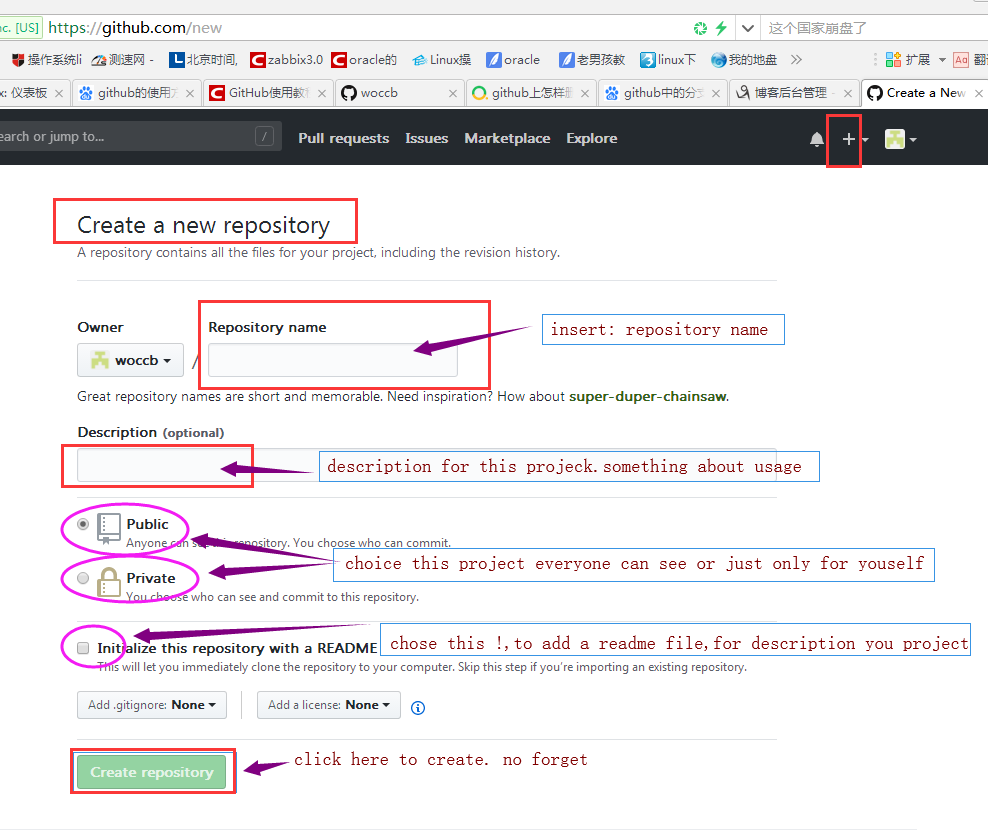Open the Add a license dropdown
Image resolution: width=988 pixels, height=834 pixels.
coord(329,705)
